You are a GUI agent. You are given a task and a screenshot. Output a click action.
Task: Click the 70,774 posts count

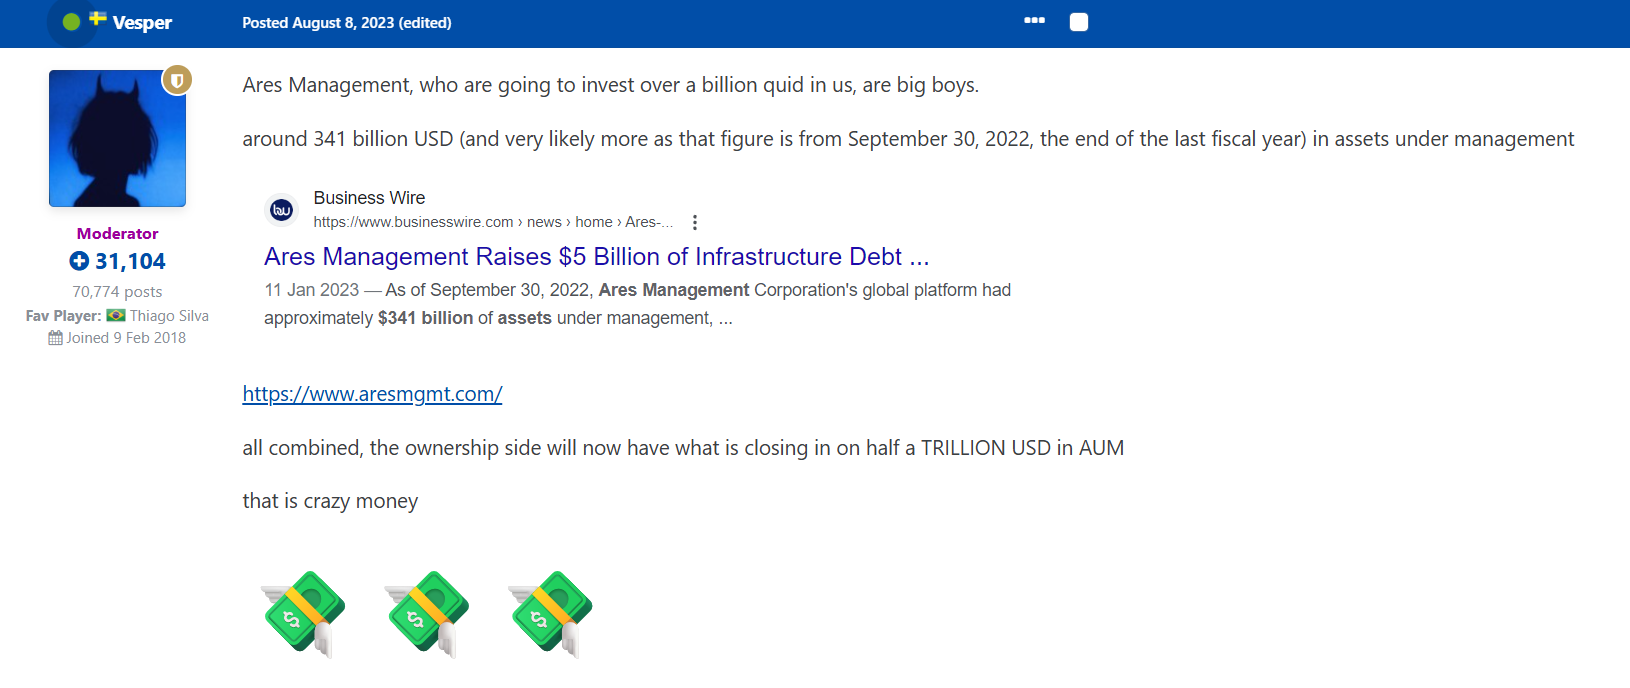(x=117, y=292)
